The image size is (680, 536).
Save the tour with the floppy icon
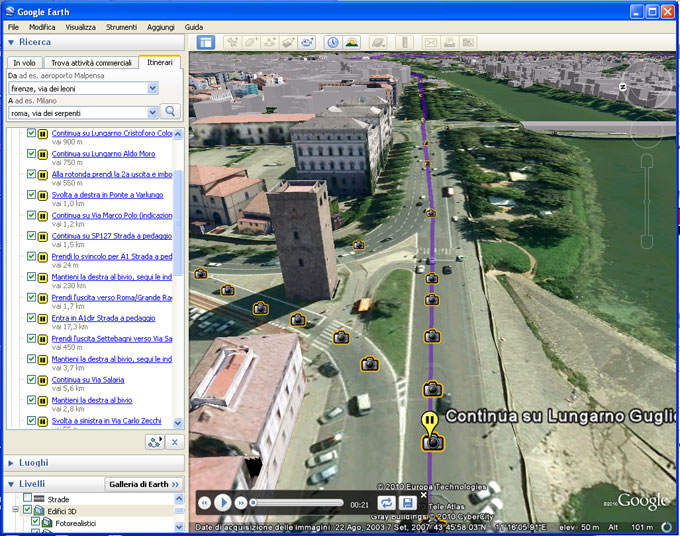click(407, 503)
